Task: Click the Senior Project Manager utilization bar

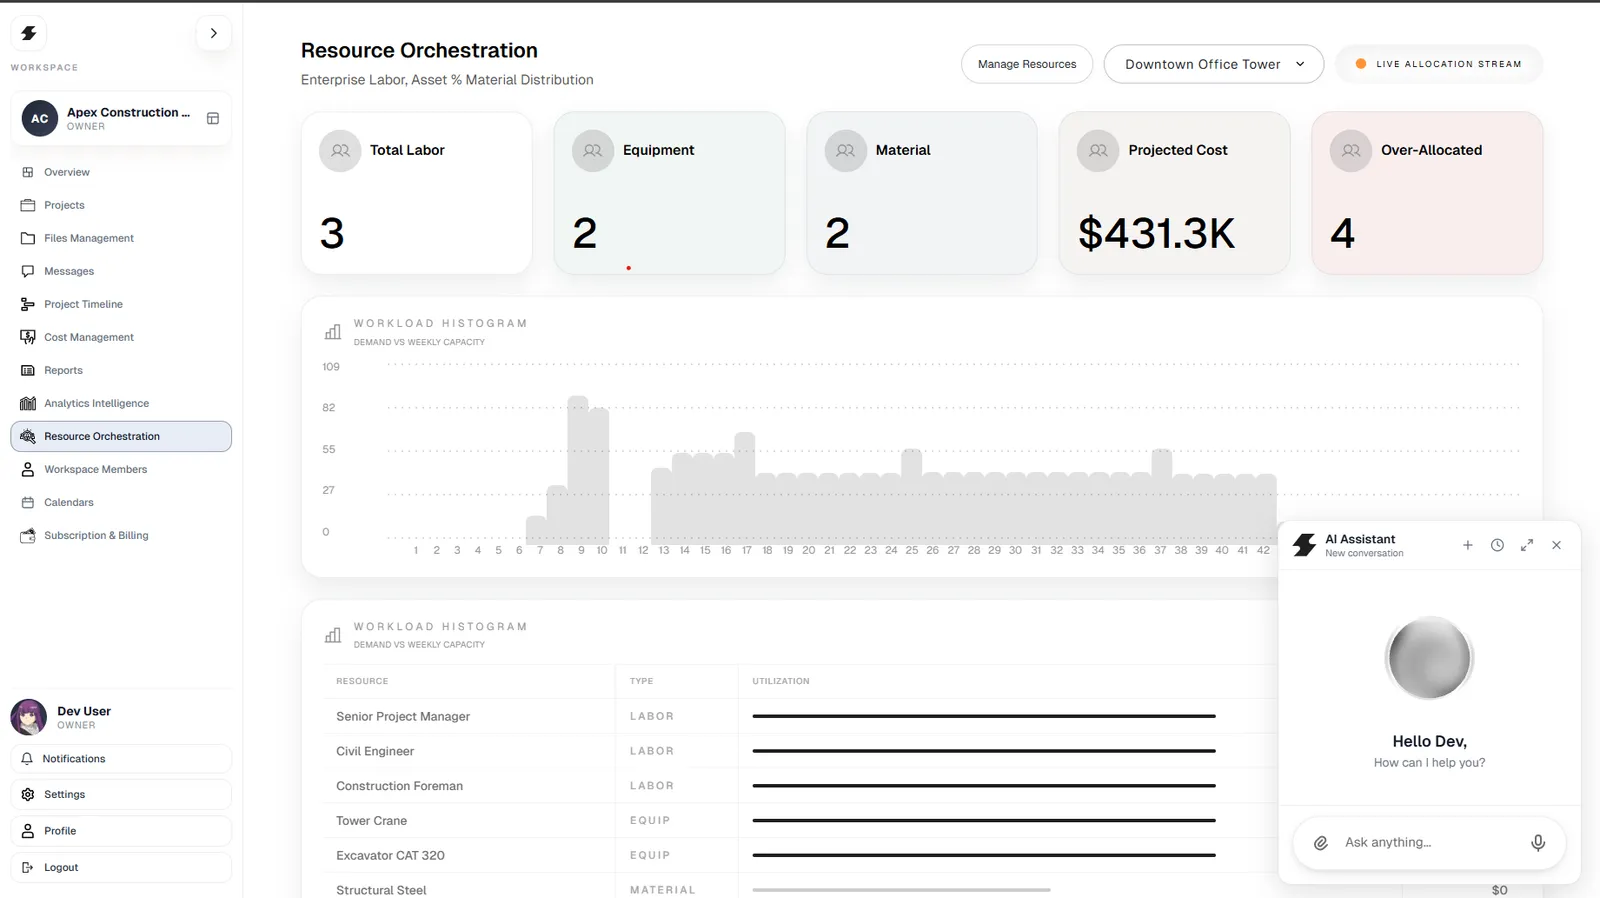Action: [984, 716]
